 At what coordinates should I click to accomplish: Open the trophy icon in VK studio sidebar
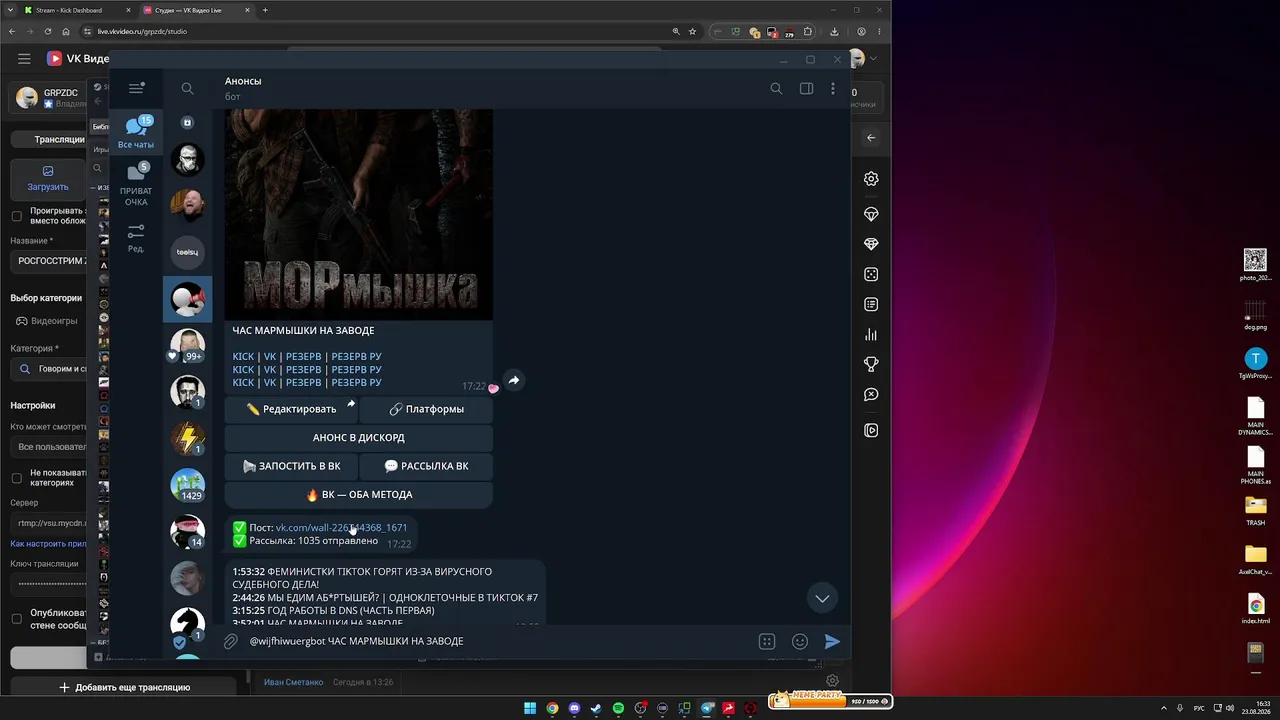[x=871, y=364]
